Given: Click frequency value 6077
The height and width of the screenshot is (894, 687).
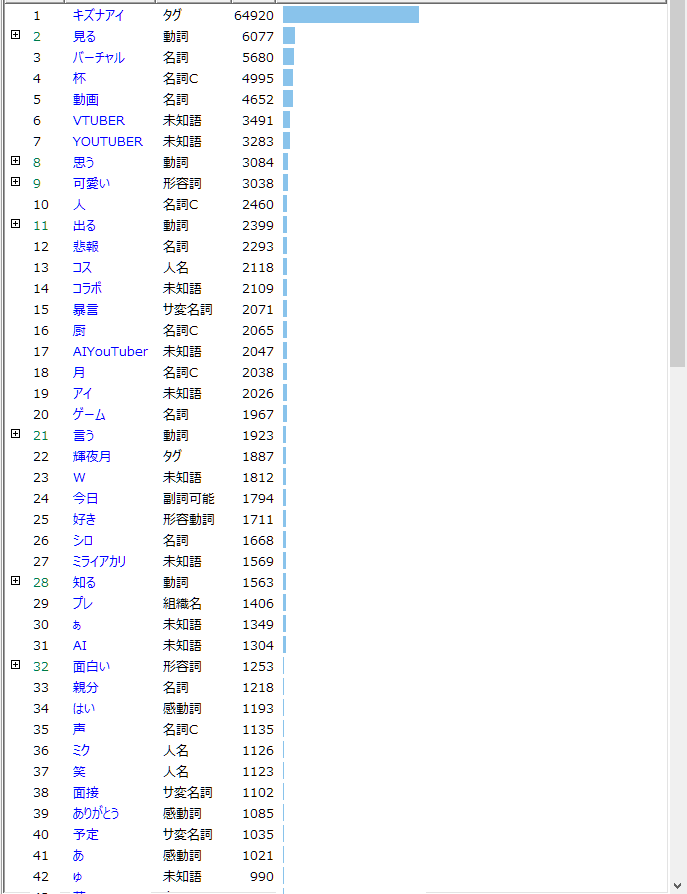Looking at the screenshot, I should coord(258,36).
